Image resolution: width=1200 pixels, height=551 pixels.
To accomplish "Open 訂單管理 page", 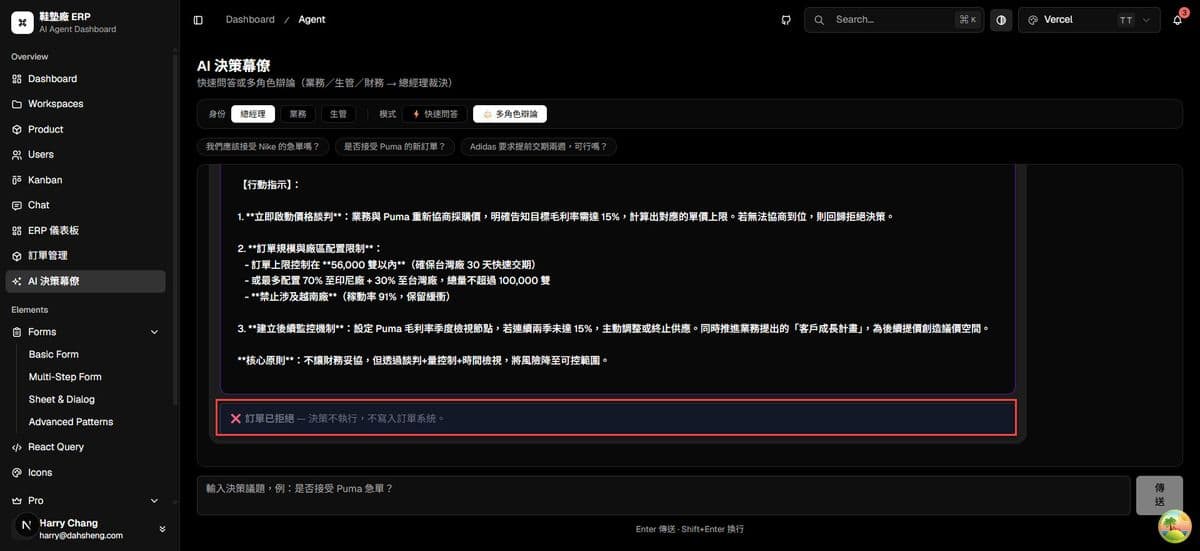I will point(85,256).
